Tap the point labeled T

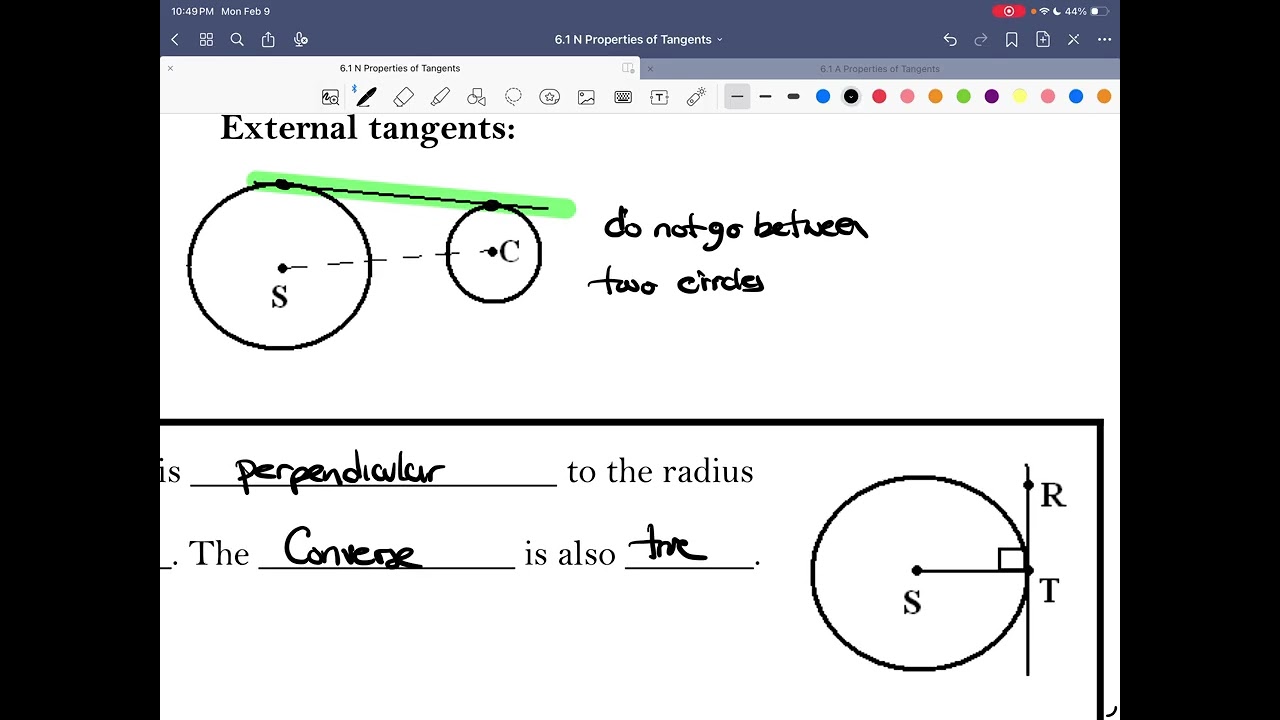(x=1028, y=571)
